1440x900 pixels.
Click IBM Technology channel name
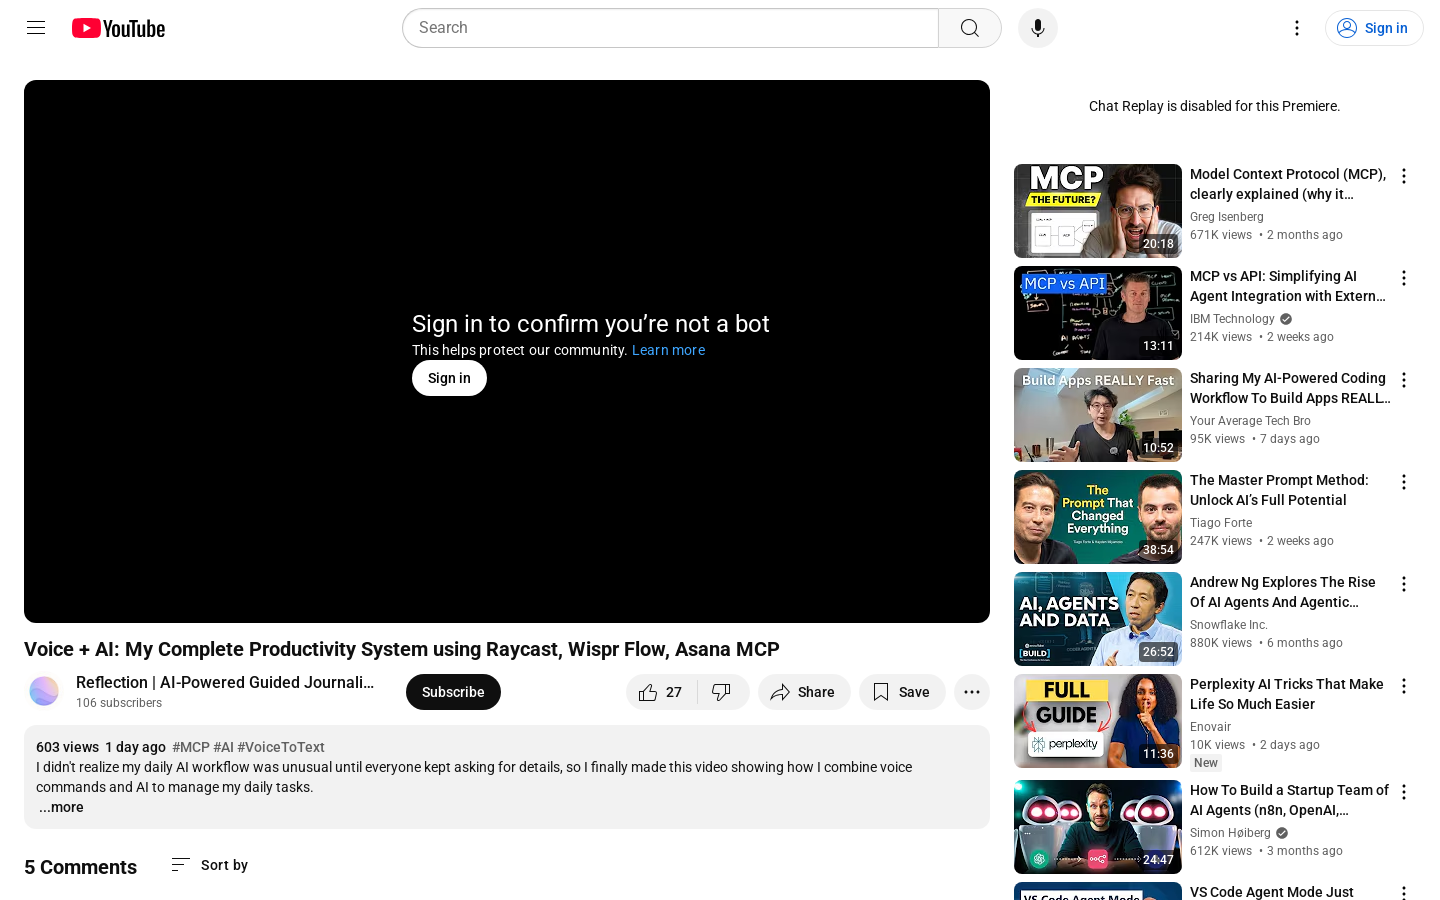[x=1232, y=319]
